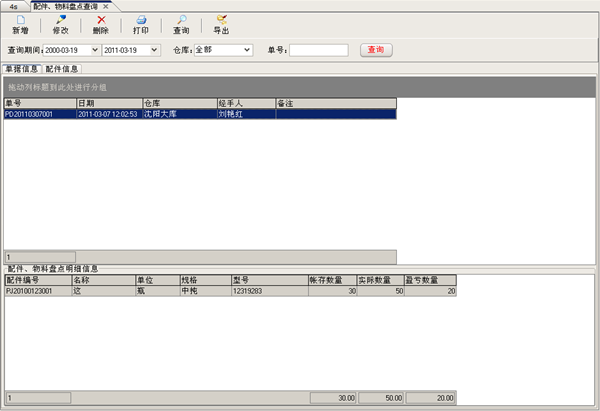Select row PD20110307001 in the top grid
600x411 pixels.
coord(30,114)
